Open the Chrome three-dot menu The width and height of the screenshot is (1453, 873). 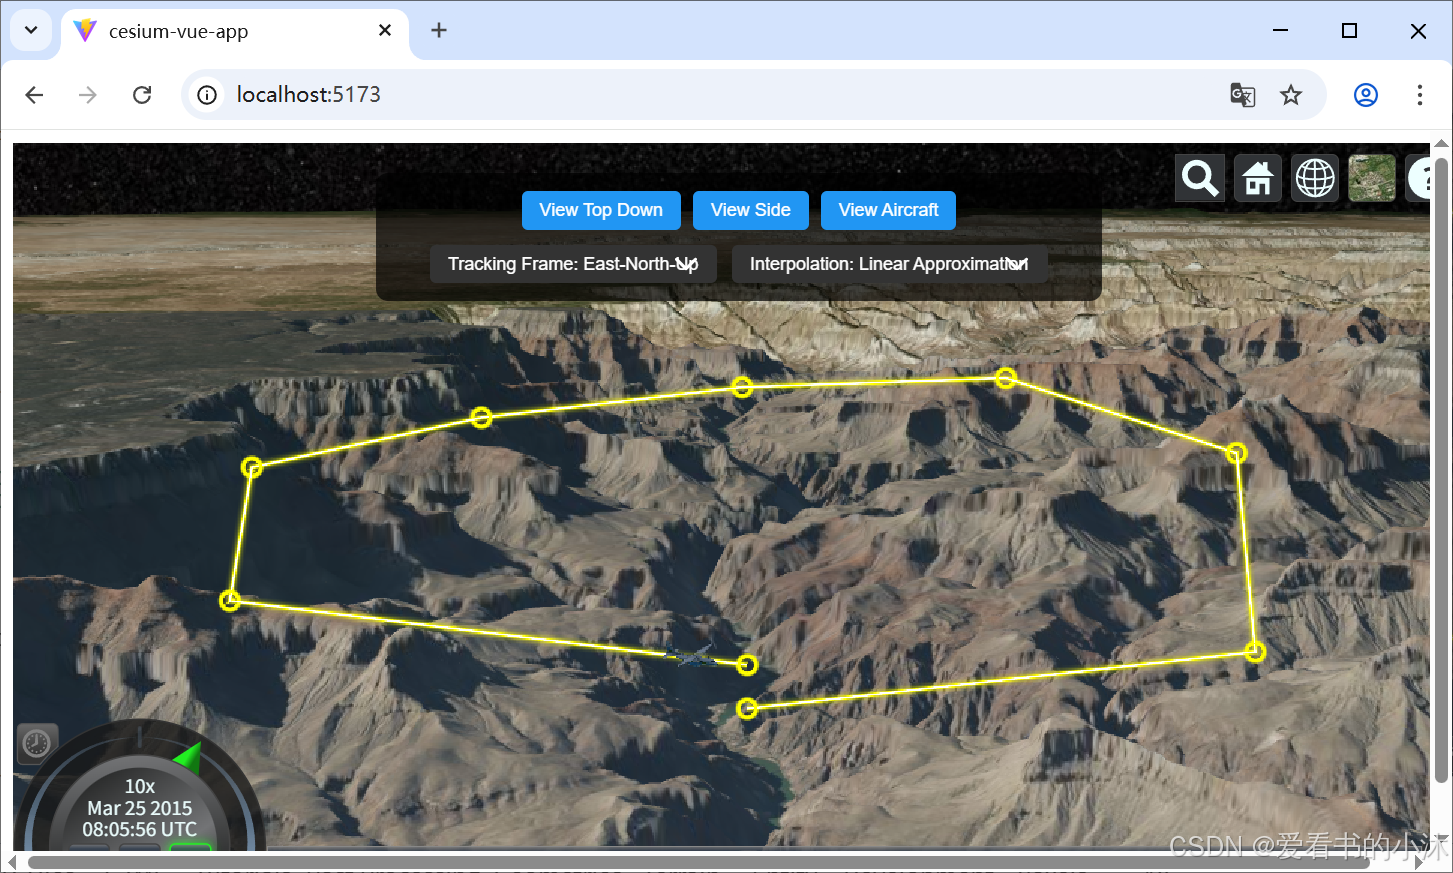1420,95
